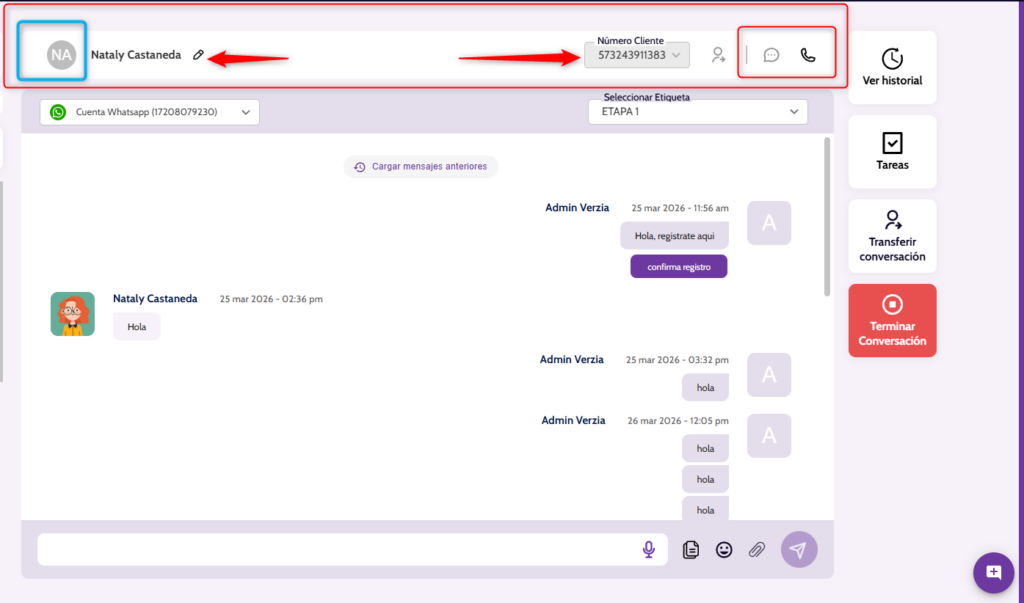1024x603 pixels.
Task: Click the message text input field
Action: tap(335, 549)
